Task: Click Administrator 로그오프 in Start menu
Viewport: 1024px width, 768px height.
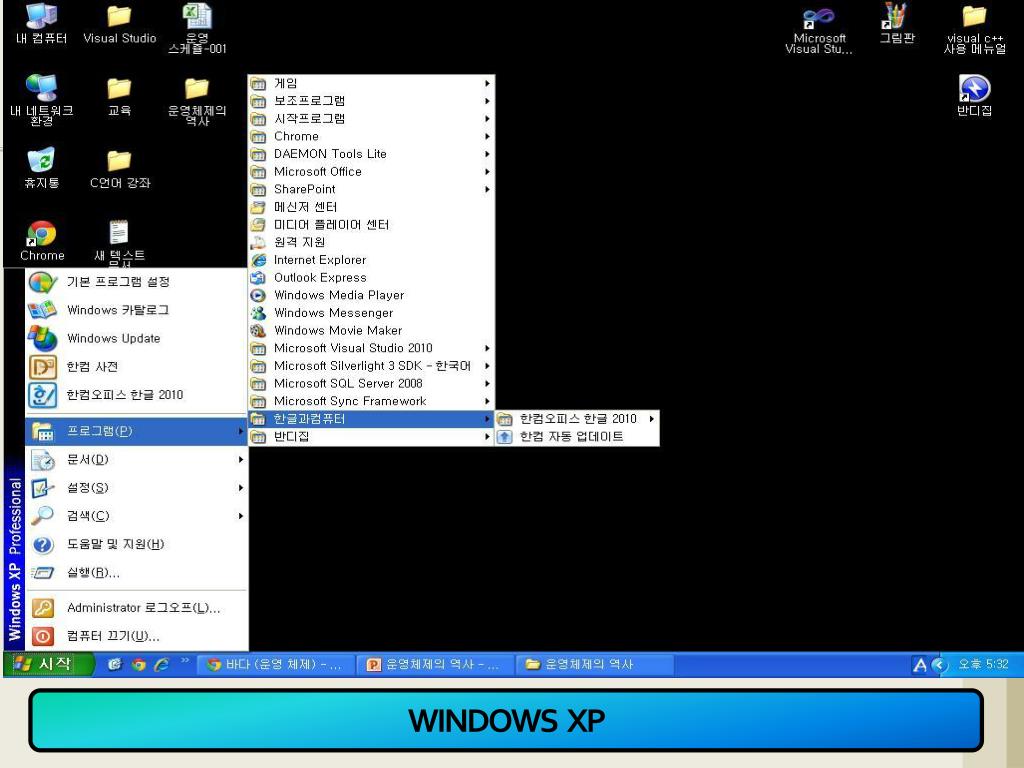Action: pyautogui.click(x=136, y=608)
